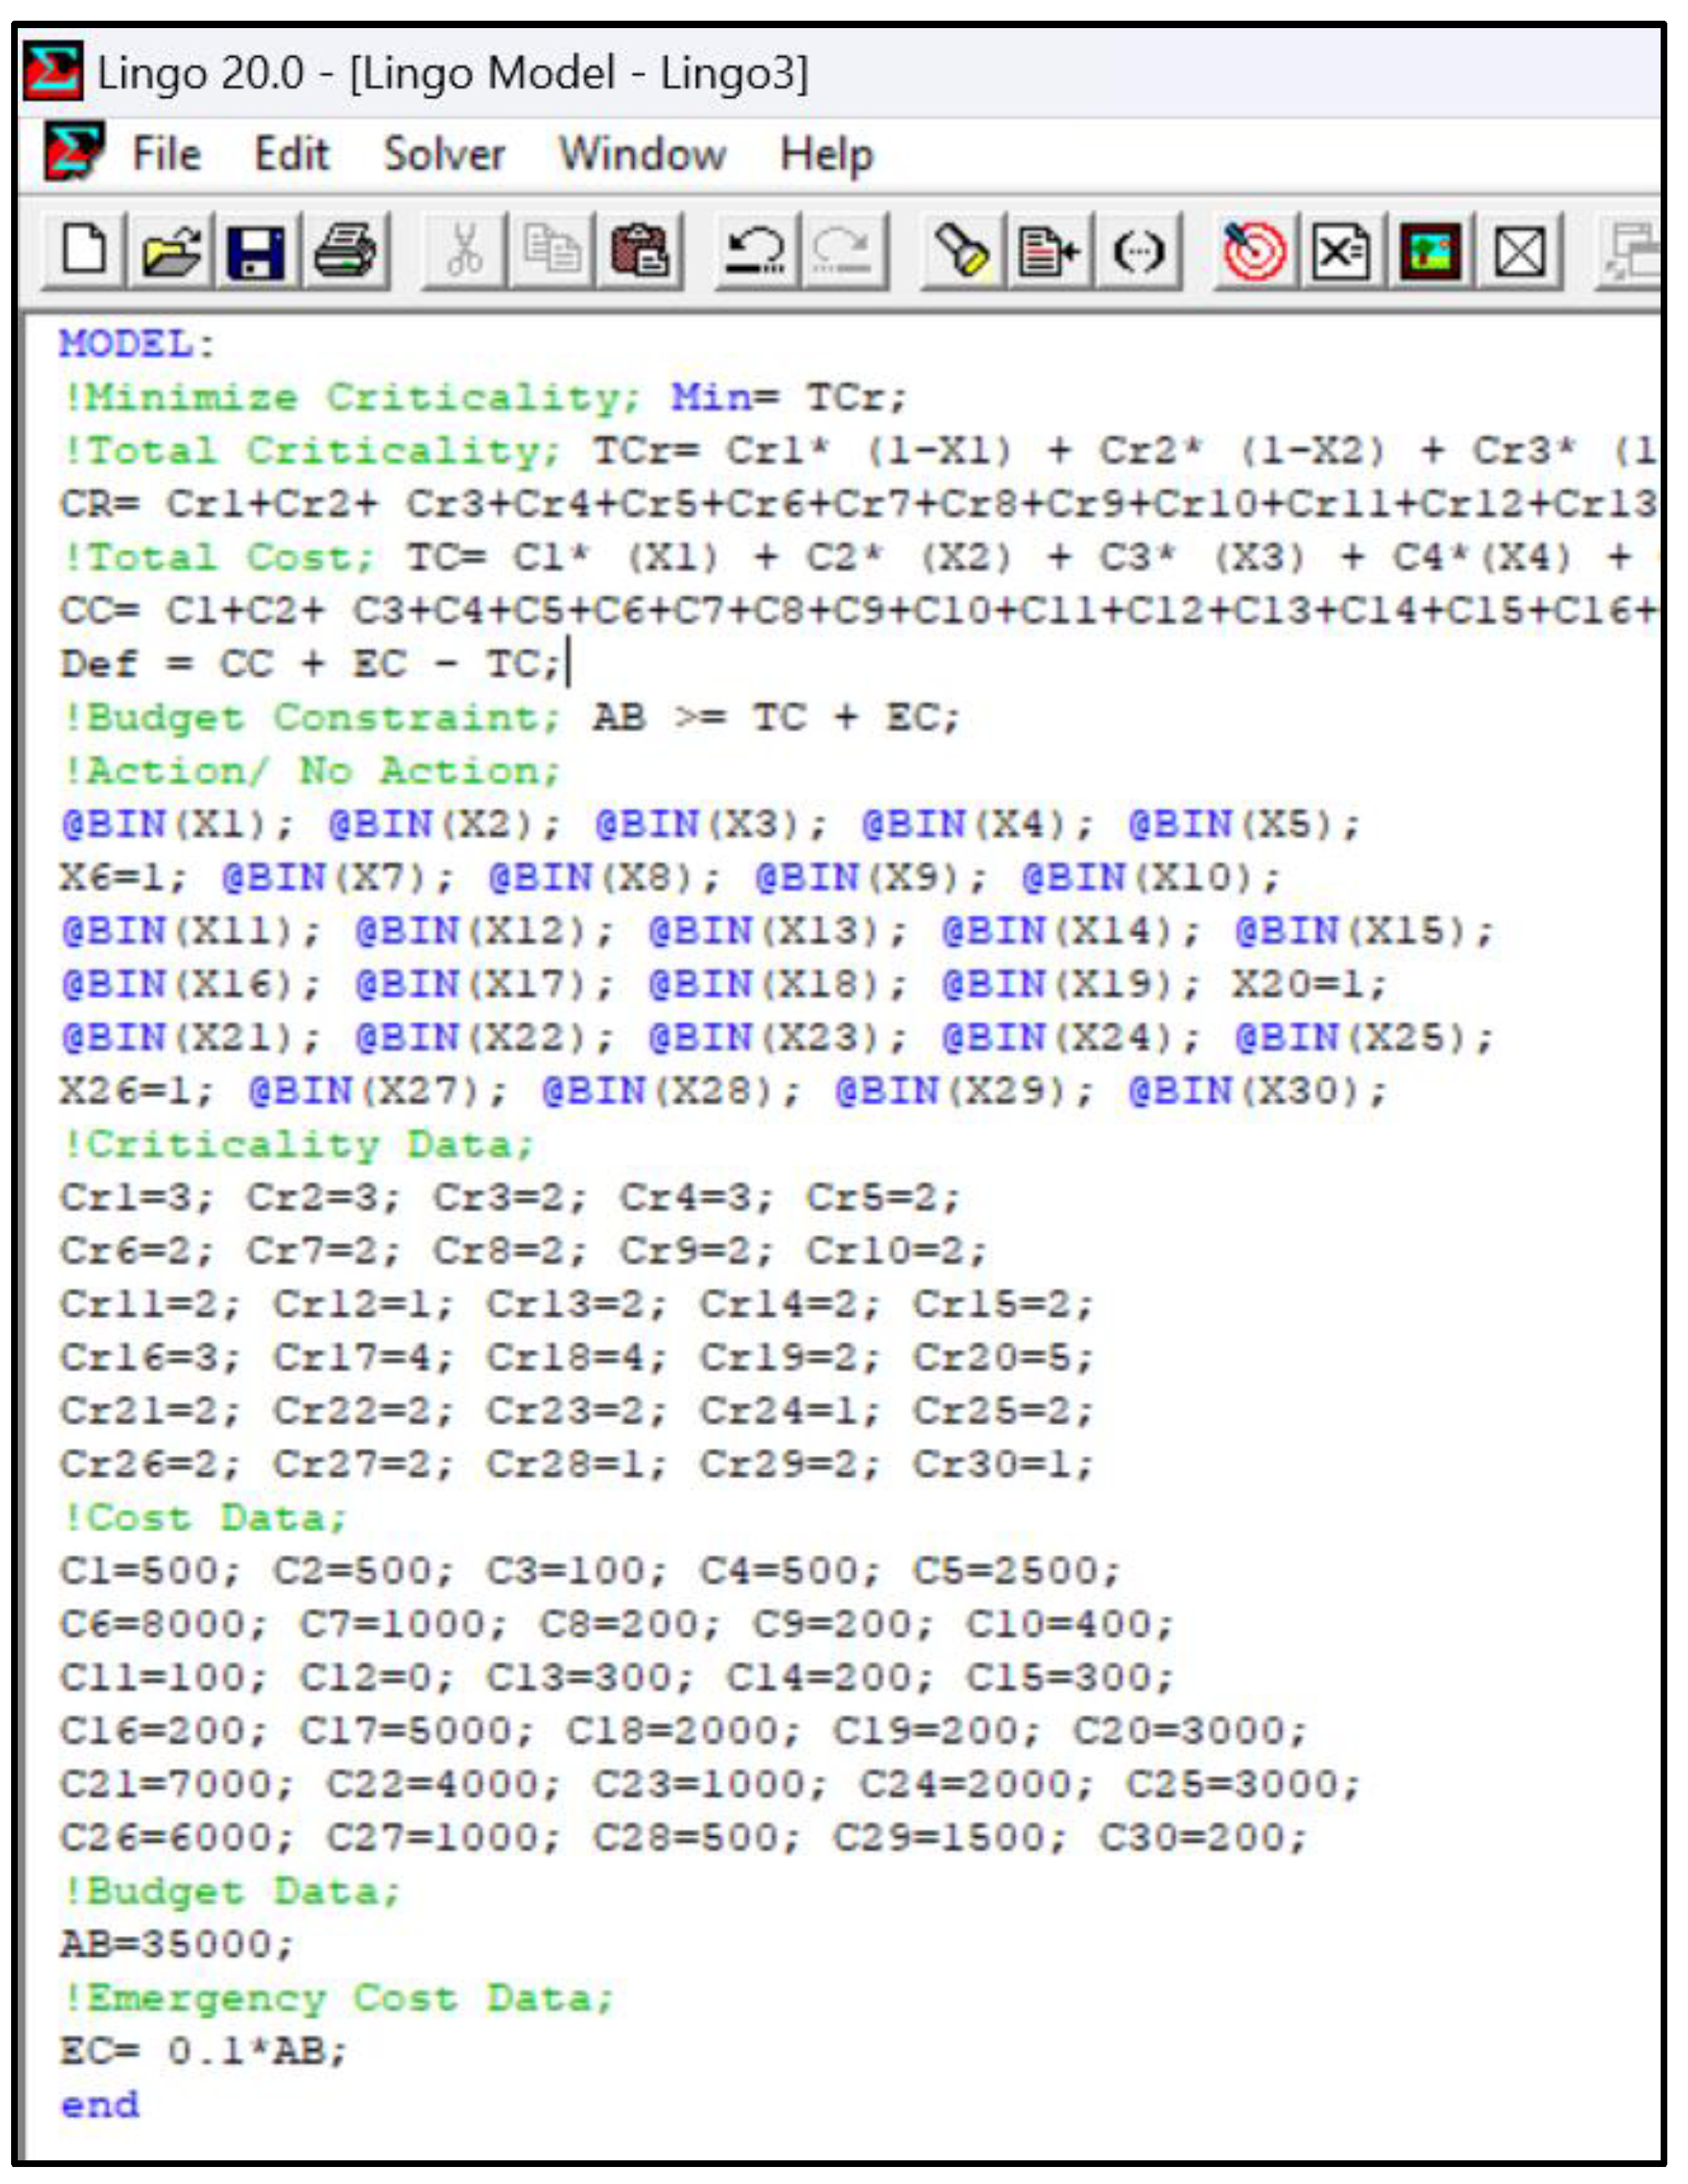
Task: Save the model using floppy disk icon
Action: [257, 250]
